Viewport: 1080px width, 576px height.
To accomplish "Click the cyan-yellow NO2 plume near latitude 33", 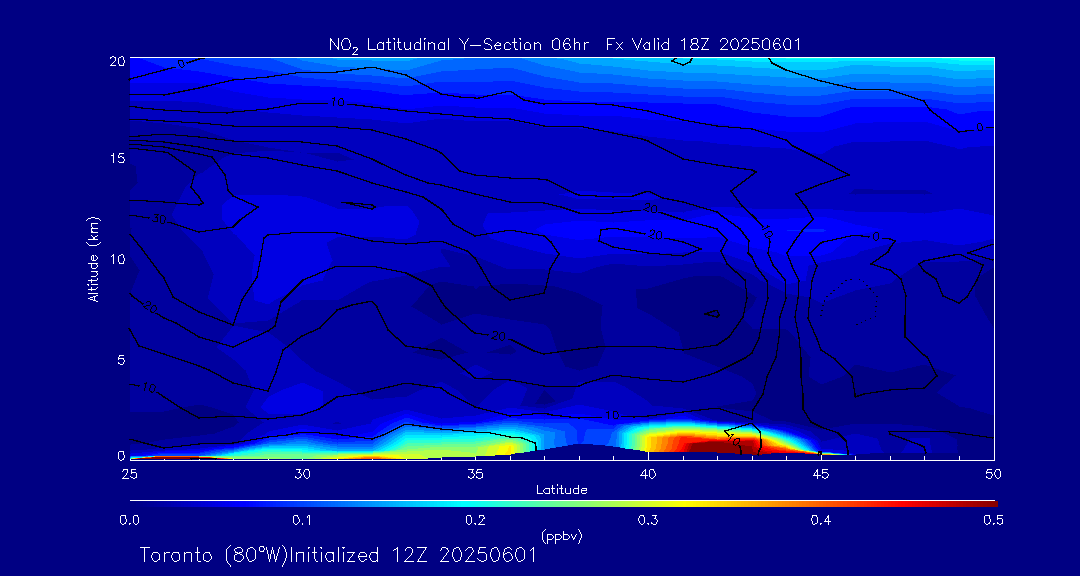I will point(440,440).
